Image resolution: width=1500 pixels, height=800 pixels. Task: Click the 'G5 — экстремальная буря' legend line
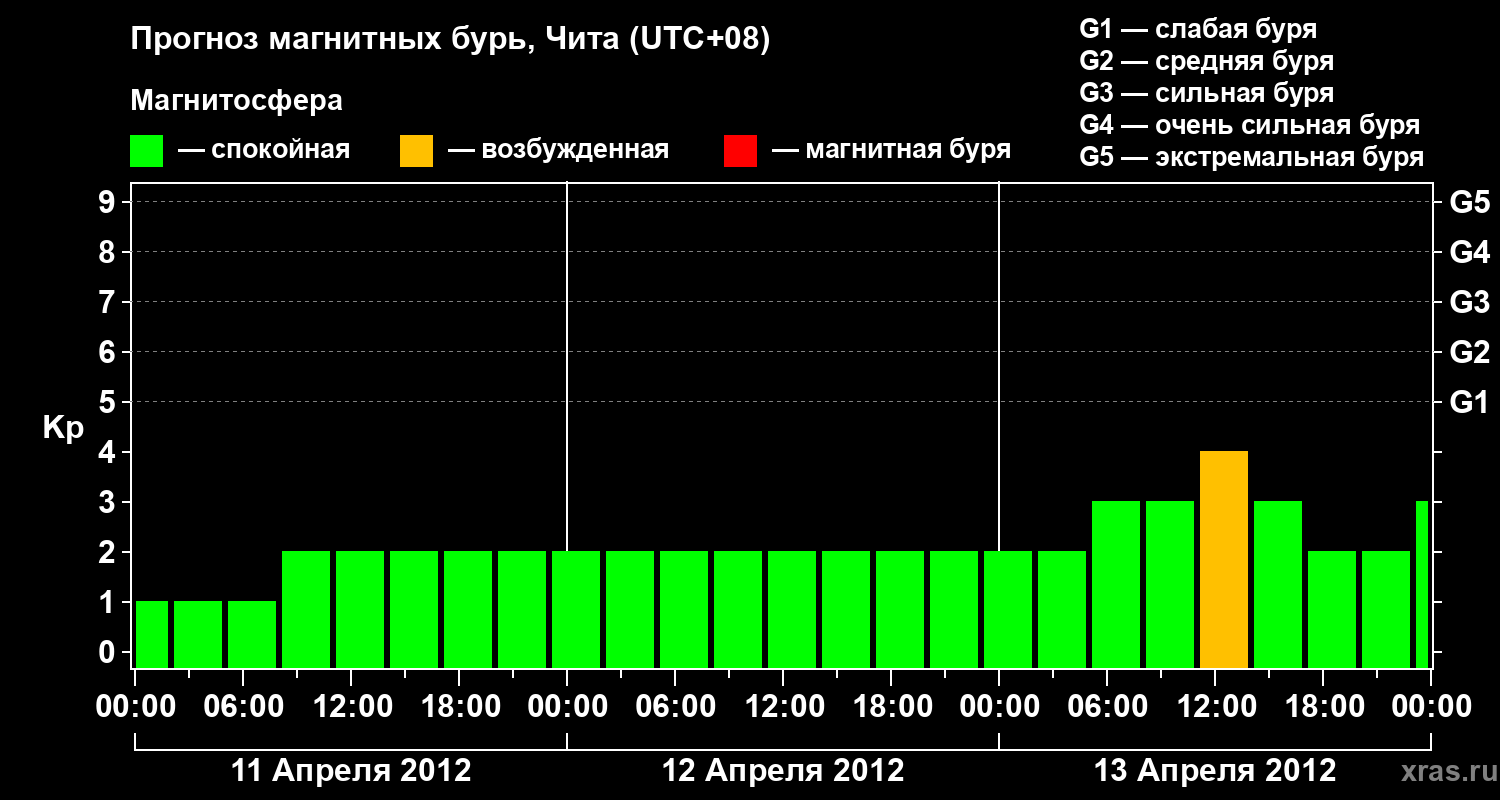[x=1252, y=157]
